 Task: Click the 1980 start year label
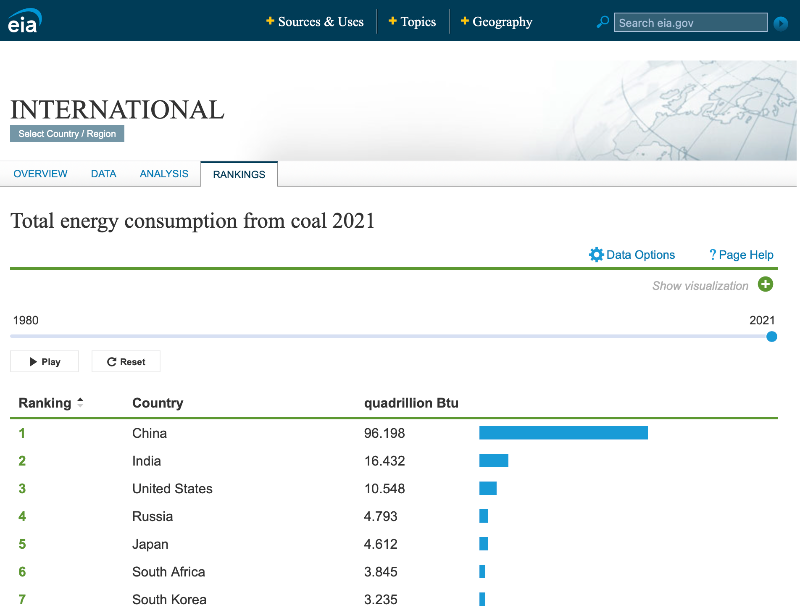pos(26,320)
